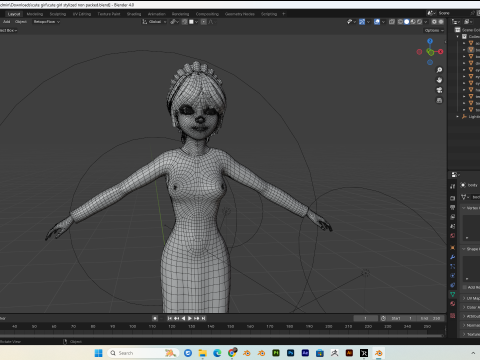Open the View Layer properties tab
The image size is (480, 360).
pos(452,217)
